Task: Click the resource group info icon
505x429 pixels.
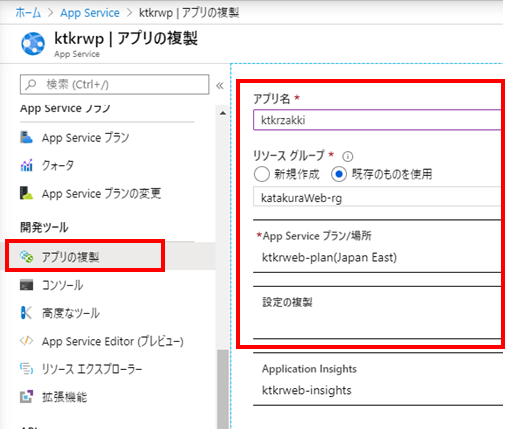Action: click(x=348, y=156)
